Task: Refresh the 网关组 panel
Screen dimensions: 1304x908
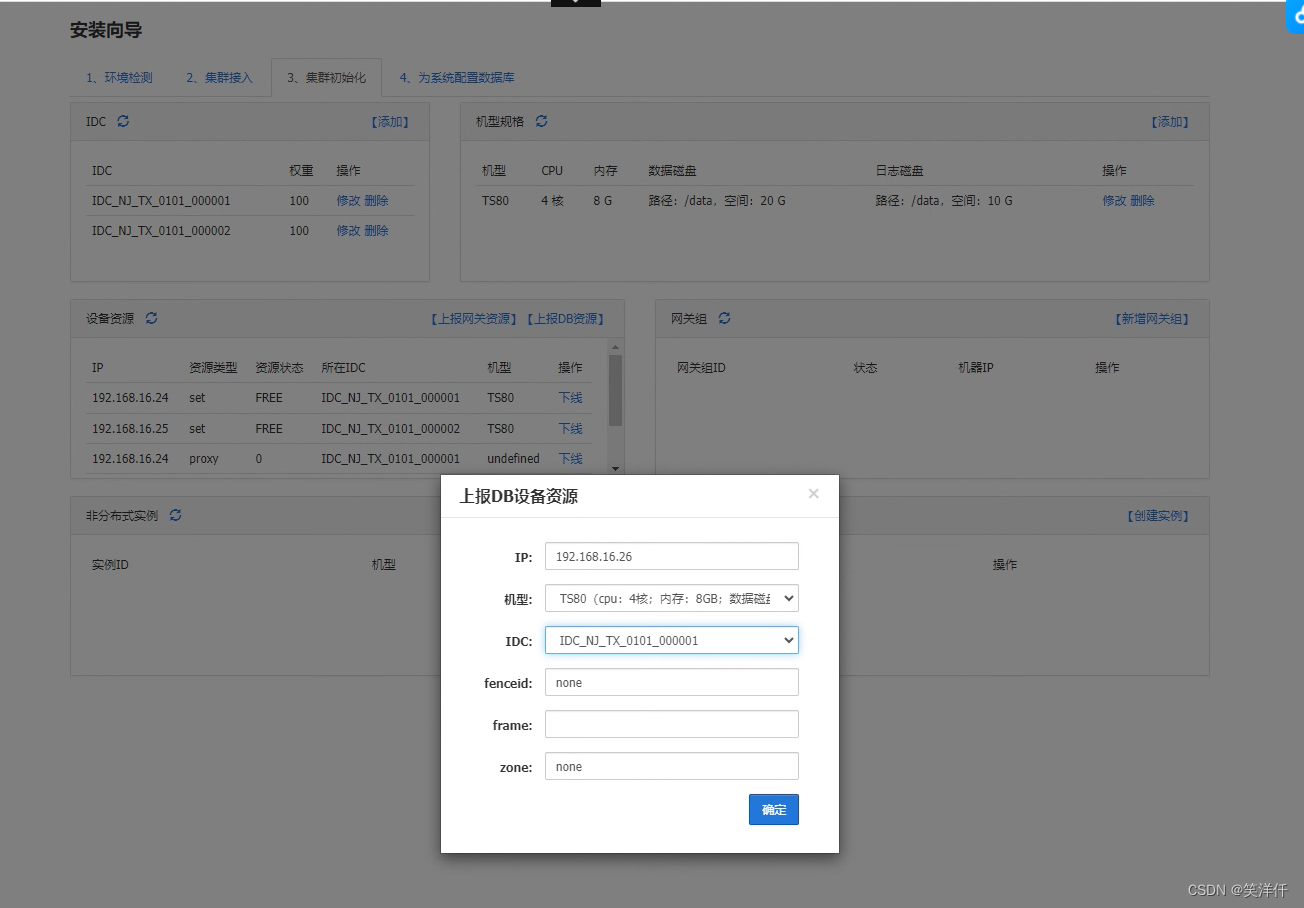Action: 725,318
